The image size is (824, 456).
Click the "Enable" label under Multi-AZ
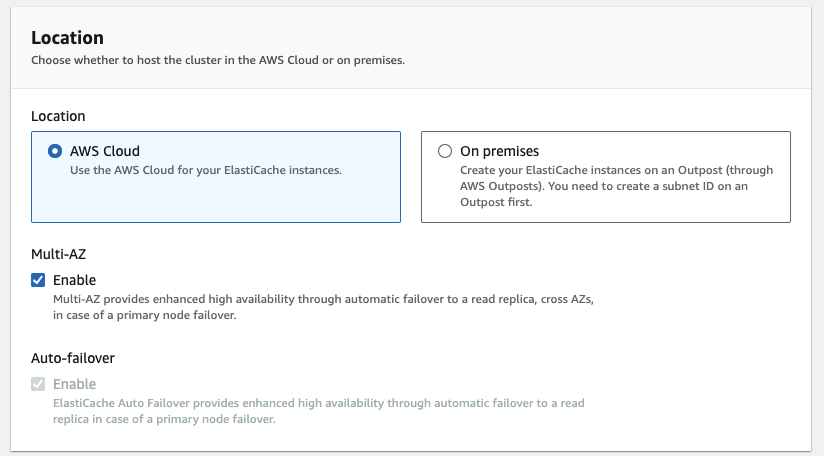click(x=75, y=280)
